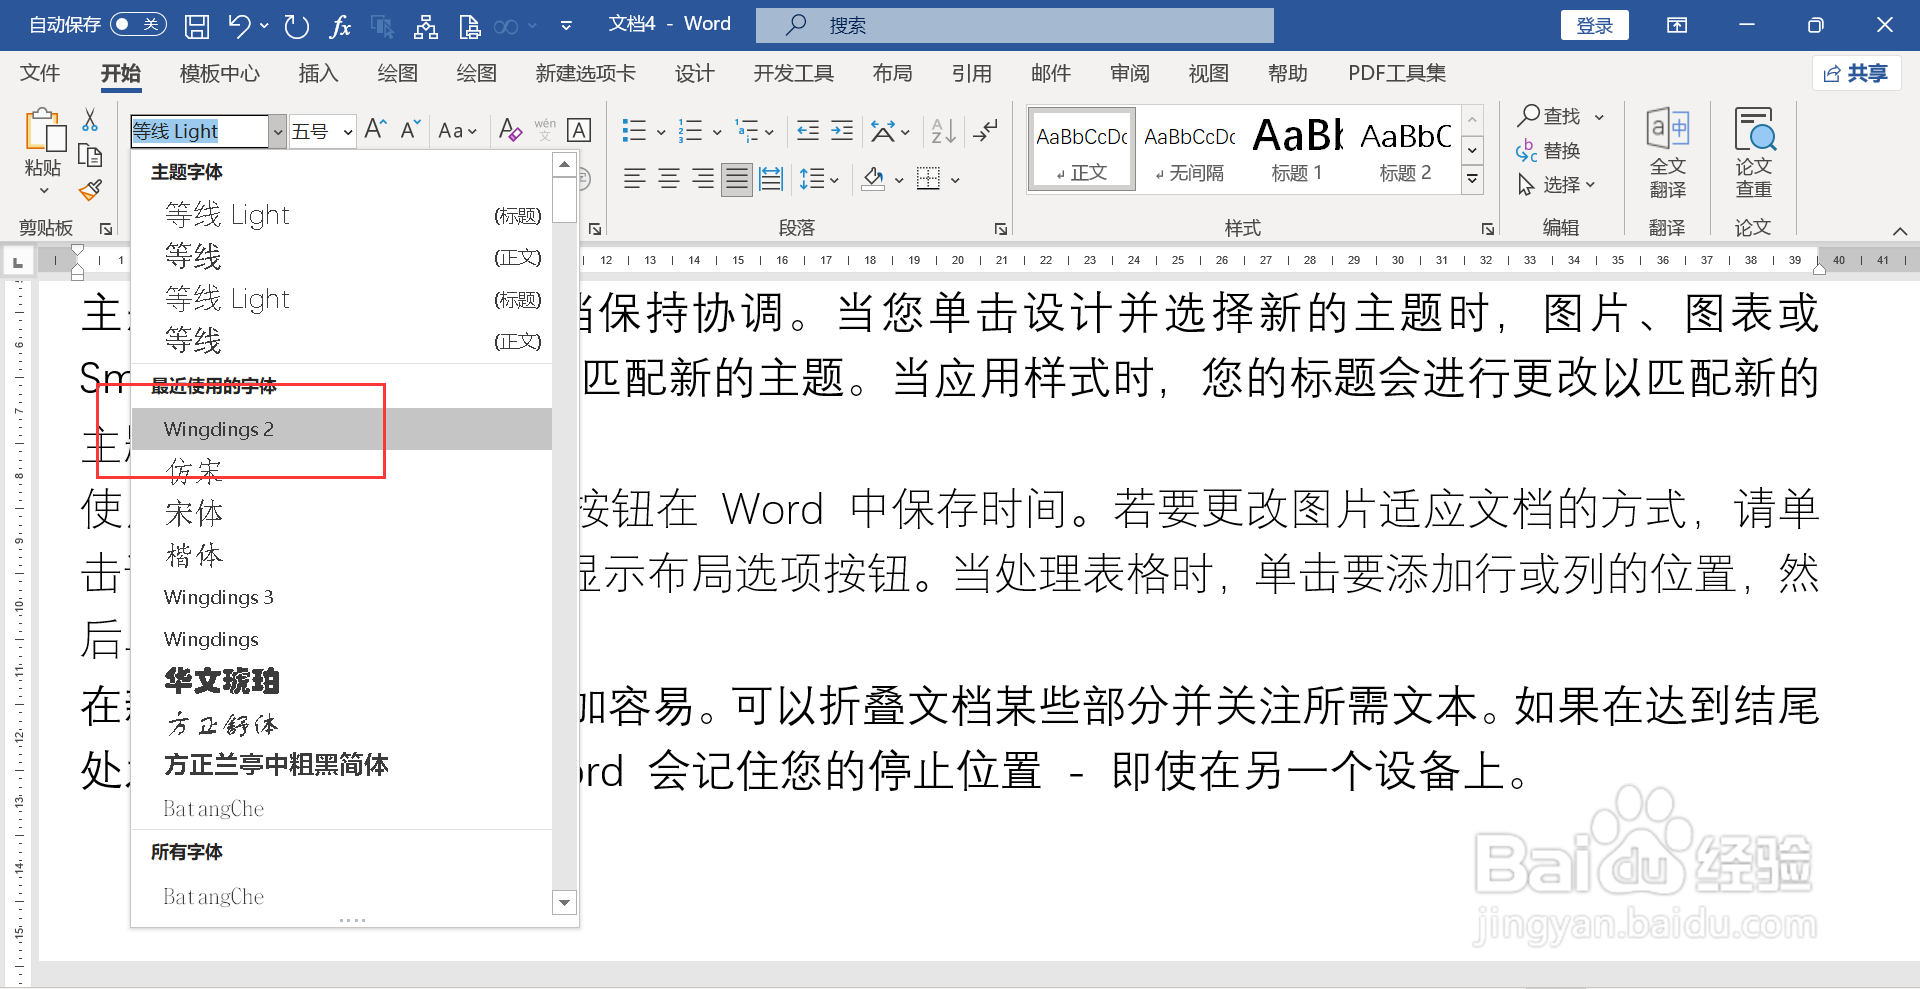Switch to the 审阅 (Review) tab

click(x=1130, y=73)
